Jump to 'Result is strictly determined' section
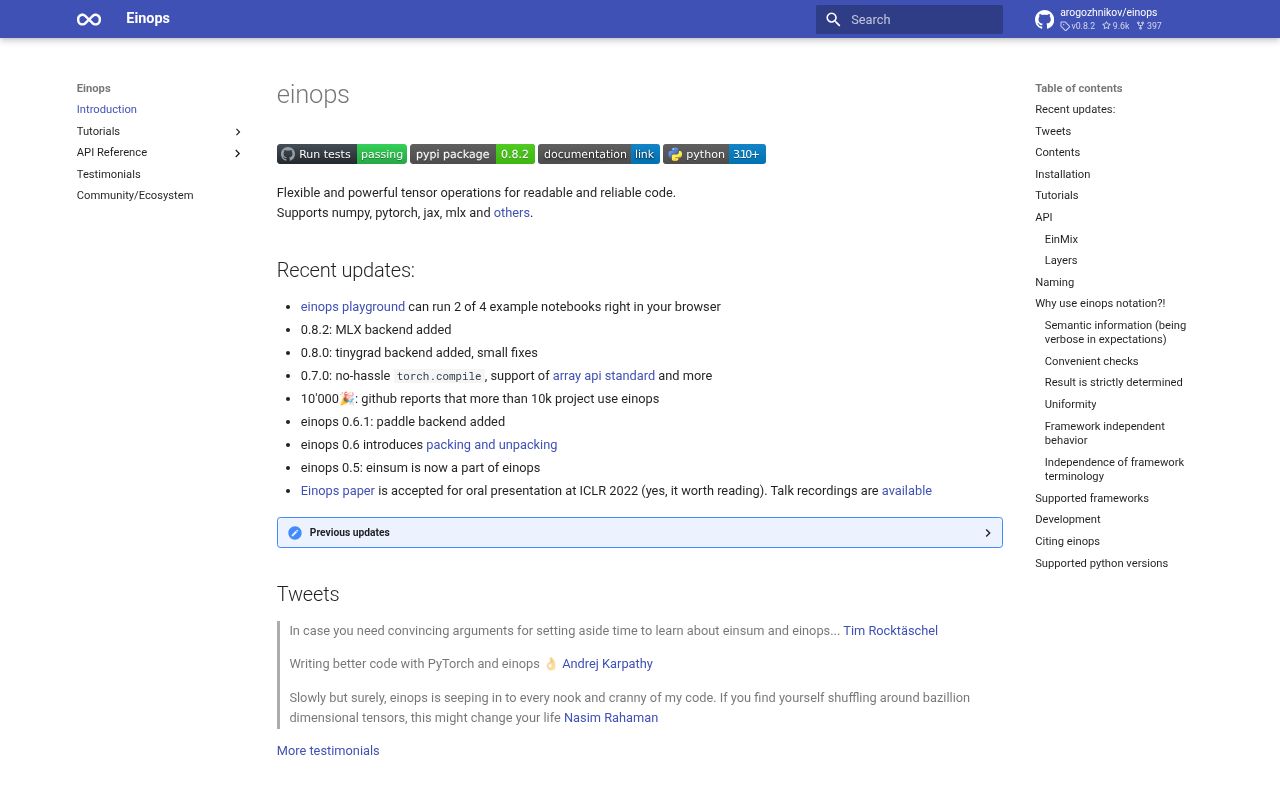Viewport: 1280px width, 800px height. pos(1113,382)
